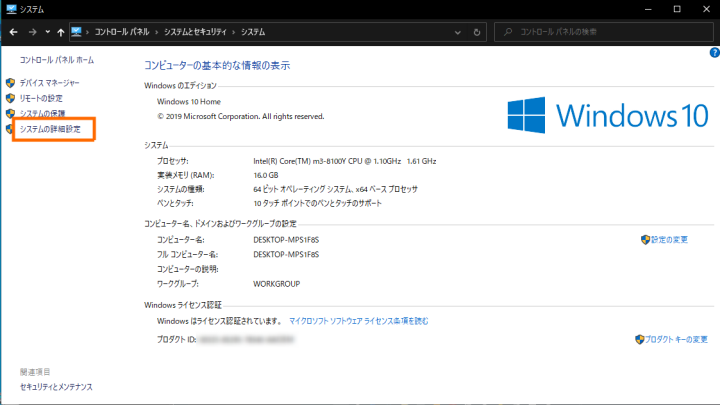Click the forward navigation arrow
Viewport: 720px width, 405px height.
[32, 32]
